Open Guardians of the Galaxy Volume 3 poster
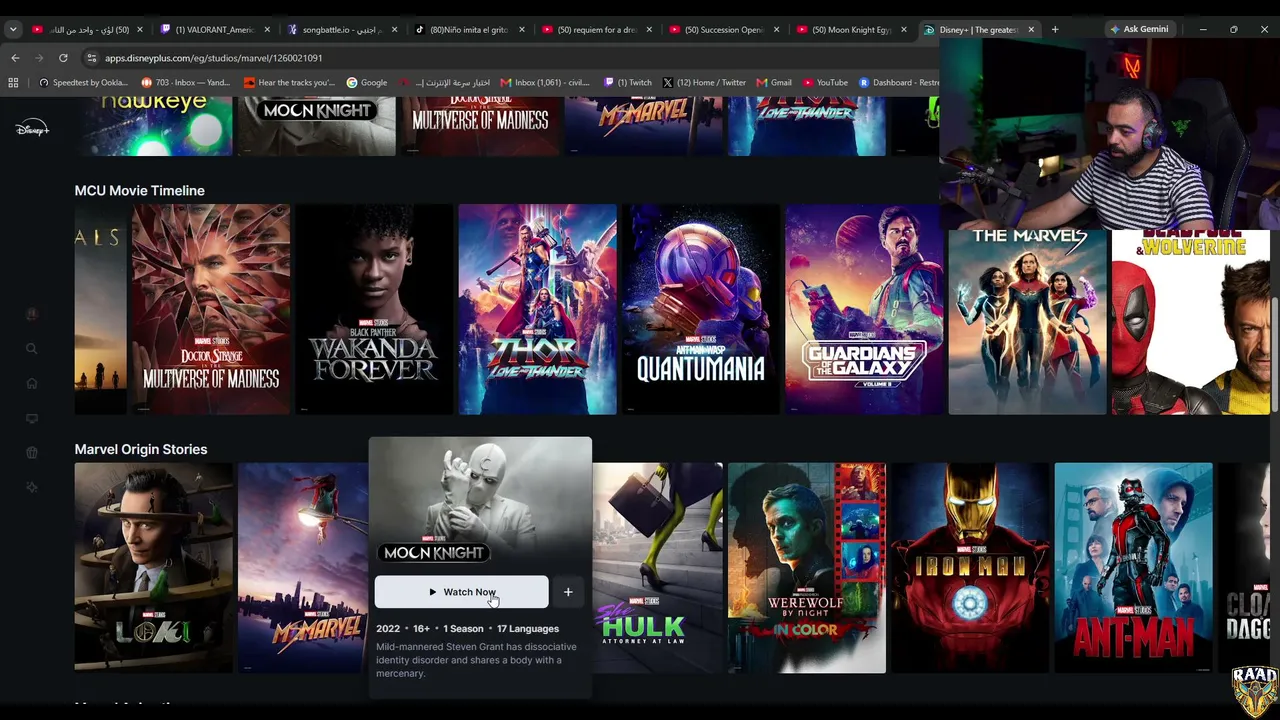The height and width of the screenshot is (720, 1280). (864, 309)
